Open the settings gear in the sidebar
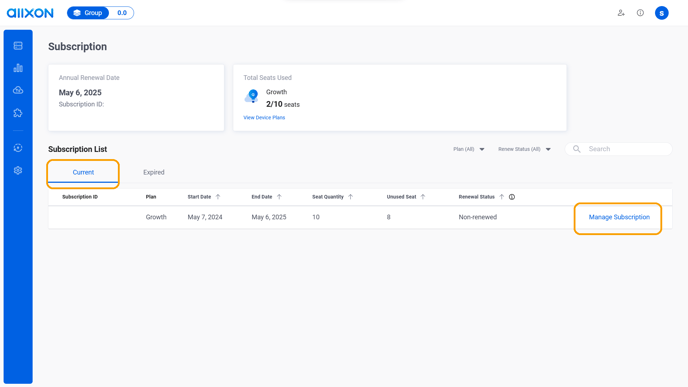 (18, 170)
